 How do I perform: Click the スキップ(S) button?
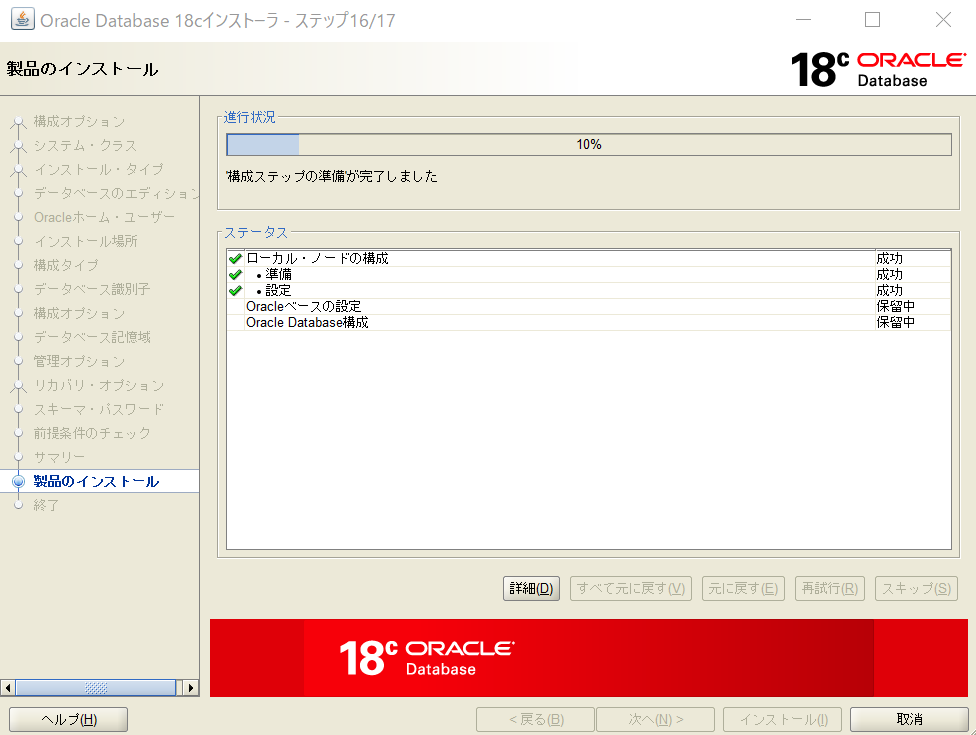coord(915,588)
